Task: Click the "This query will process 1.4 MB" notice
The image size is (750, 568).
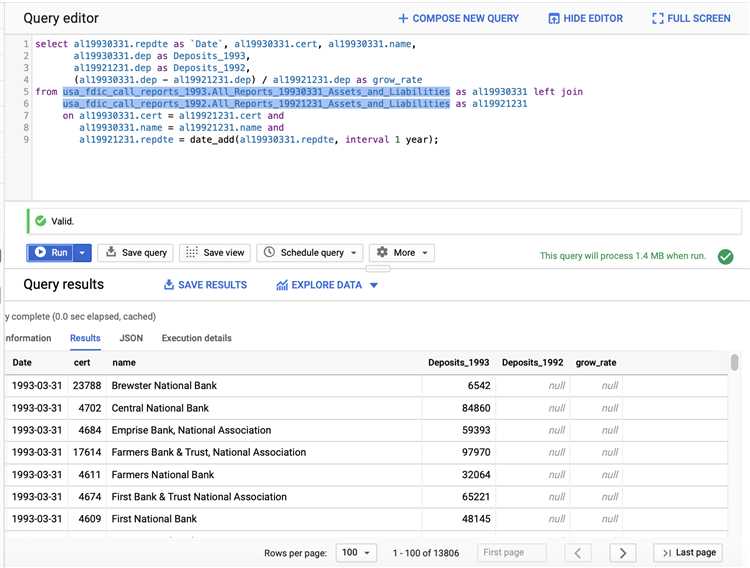Action: pos(623,256)
